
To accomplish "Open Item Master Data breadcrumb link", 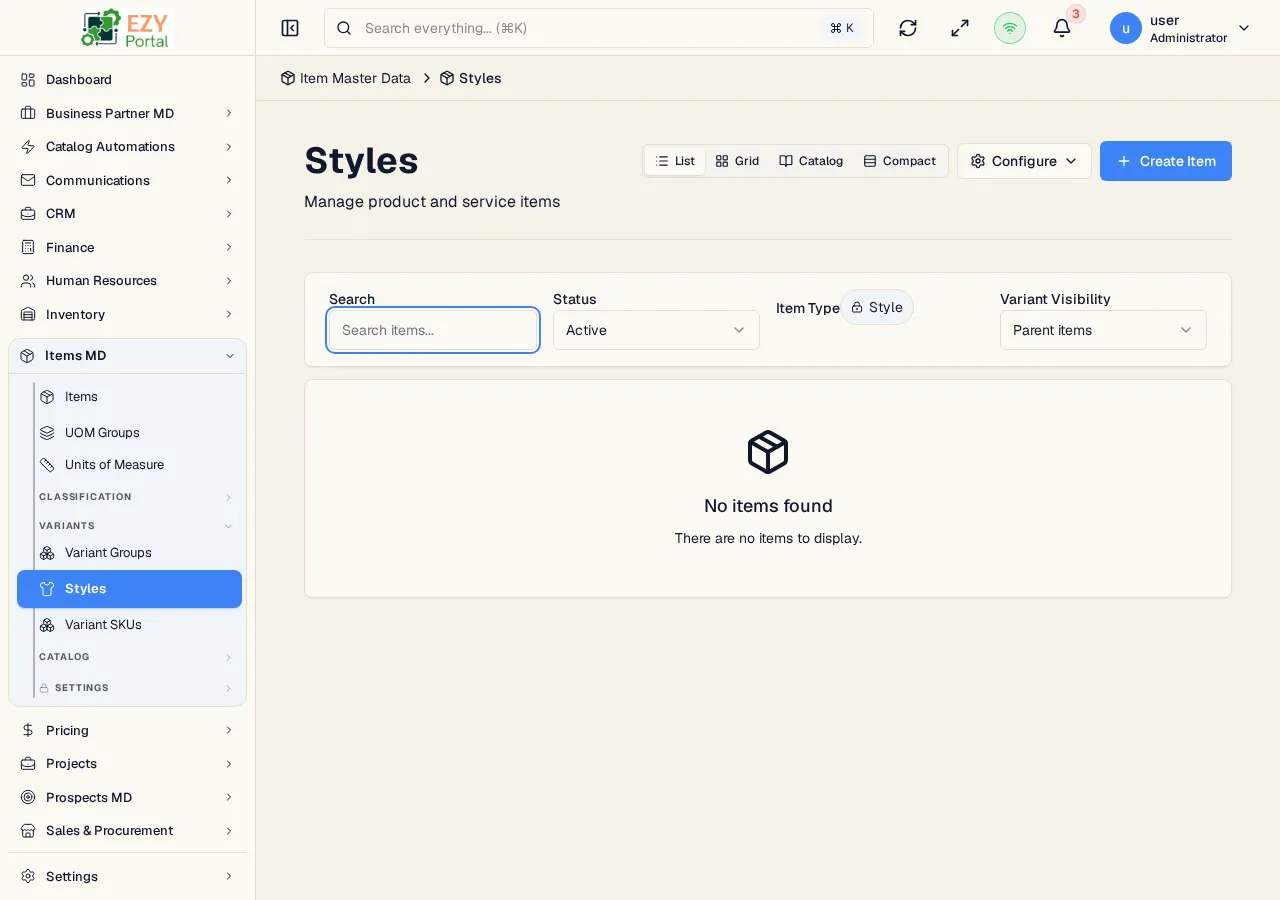I will coord(346,78).
